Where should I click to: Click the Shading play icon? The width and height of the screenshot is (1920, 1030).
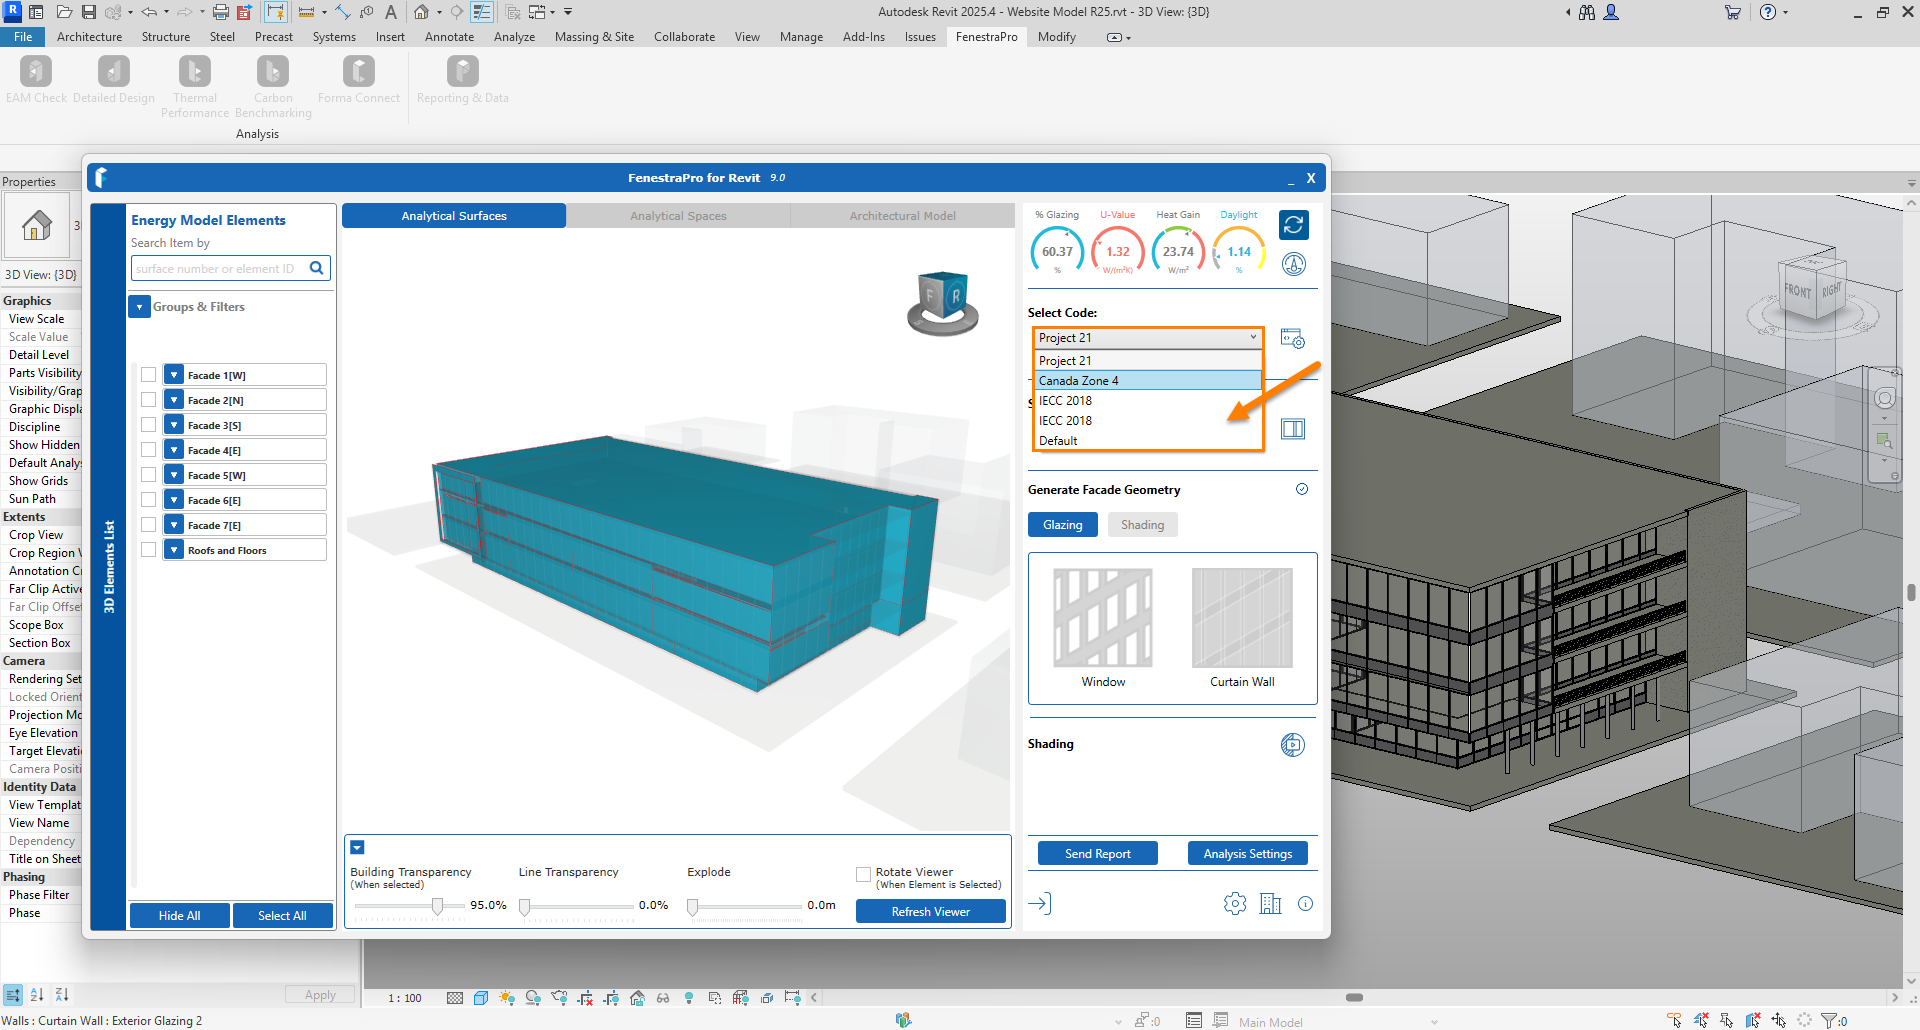(x=1292, y=745)
